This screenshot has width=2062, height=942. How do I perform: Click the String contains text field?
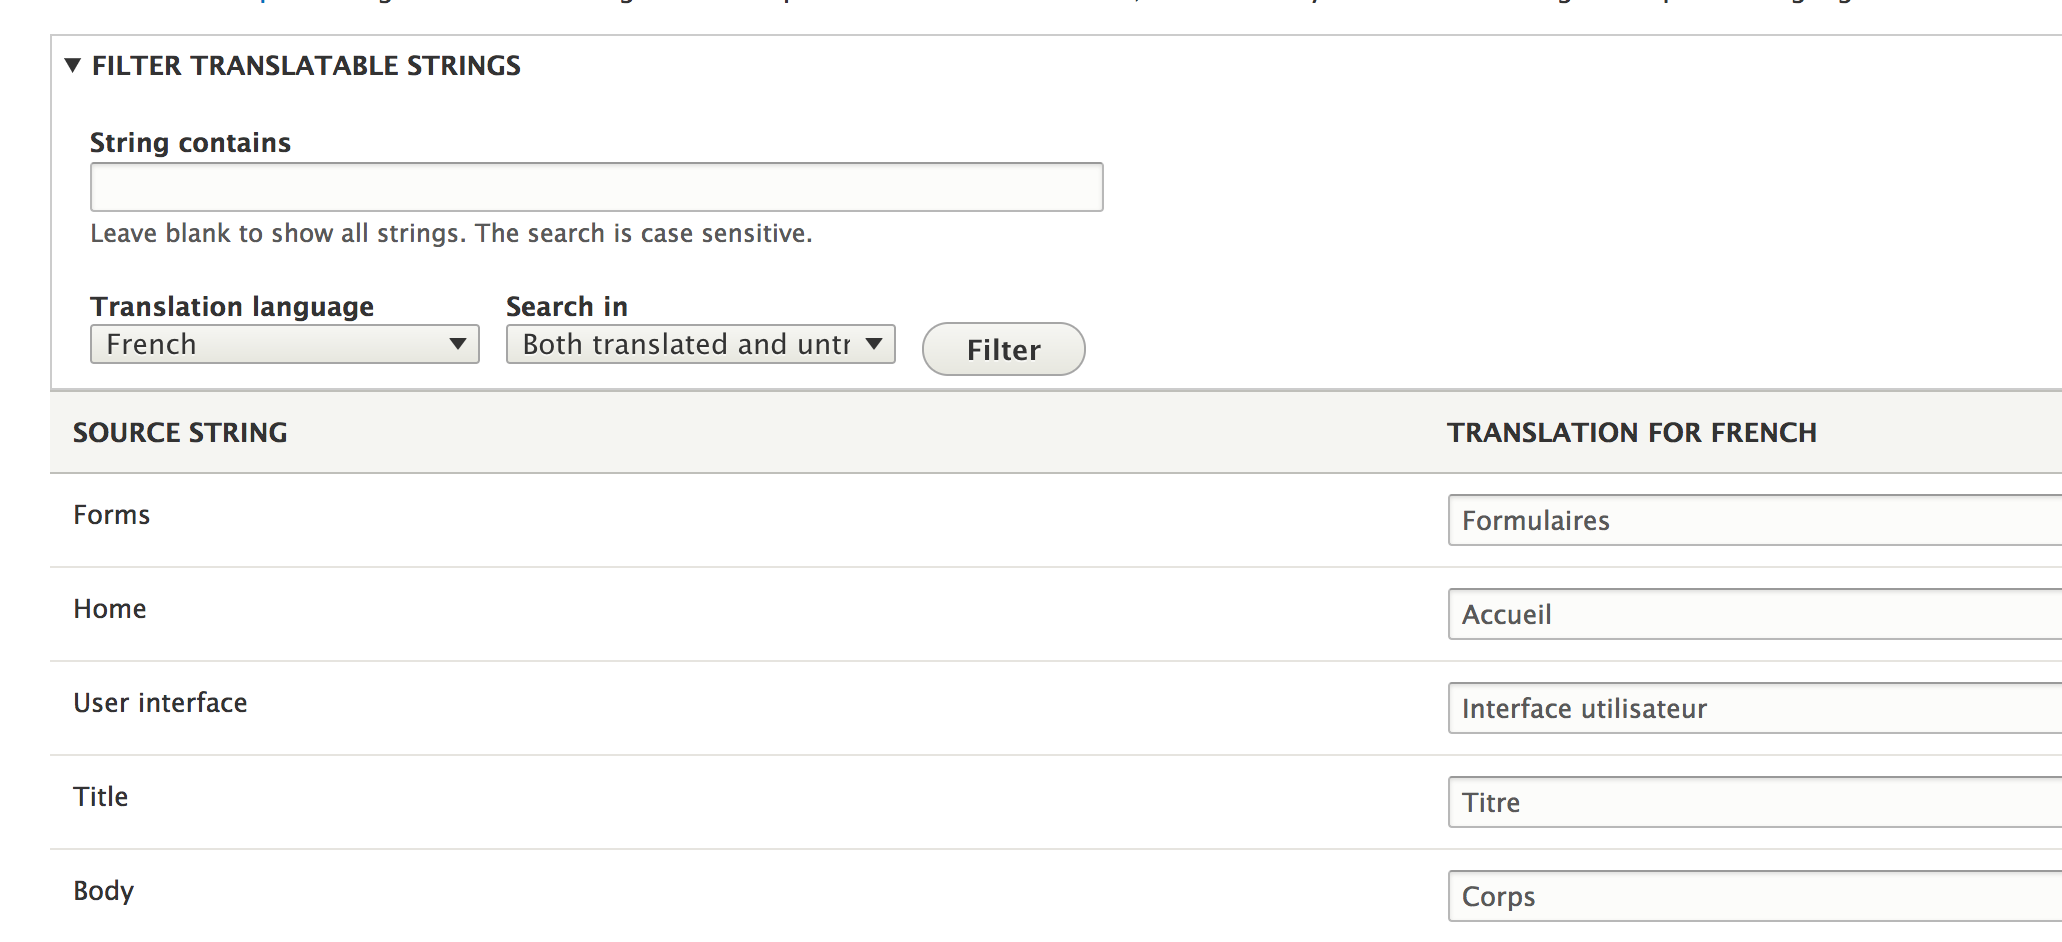click(x=596, y=187)
